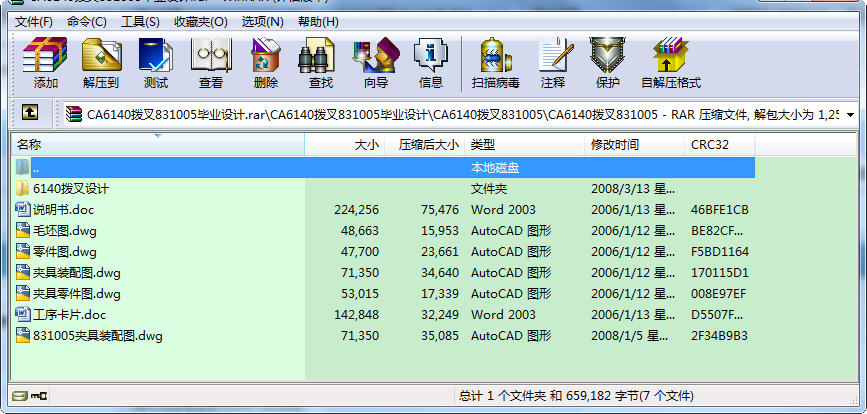Click type cell Word 2003 for 工序卡片.doc
867x414 pixels.
click(503, 315)
